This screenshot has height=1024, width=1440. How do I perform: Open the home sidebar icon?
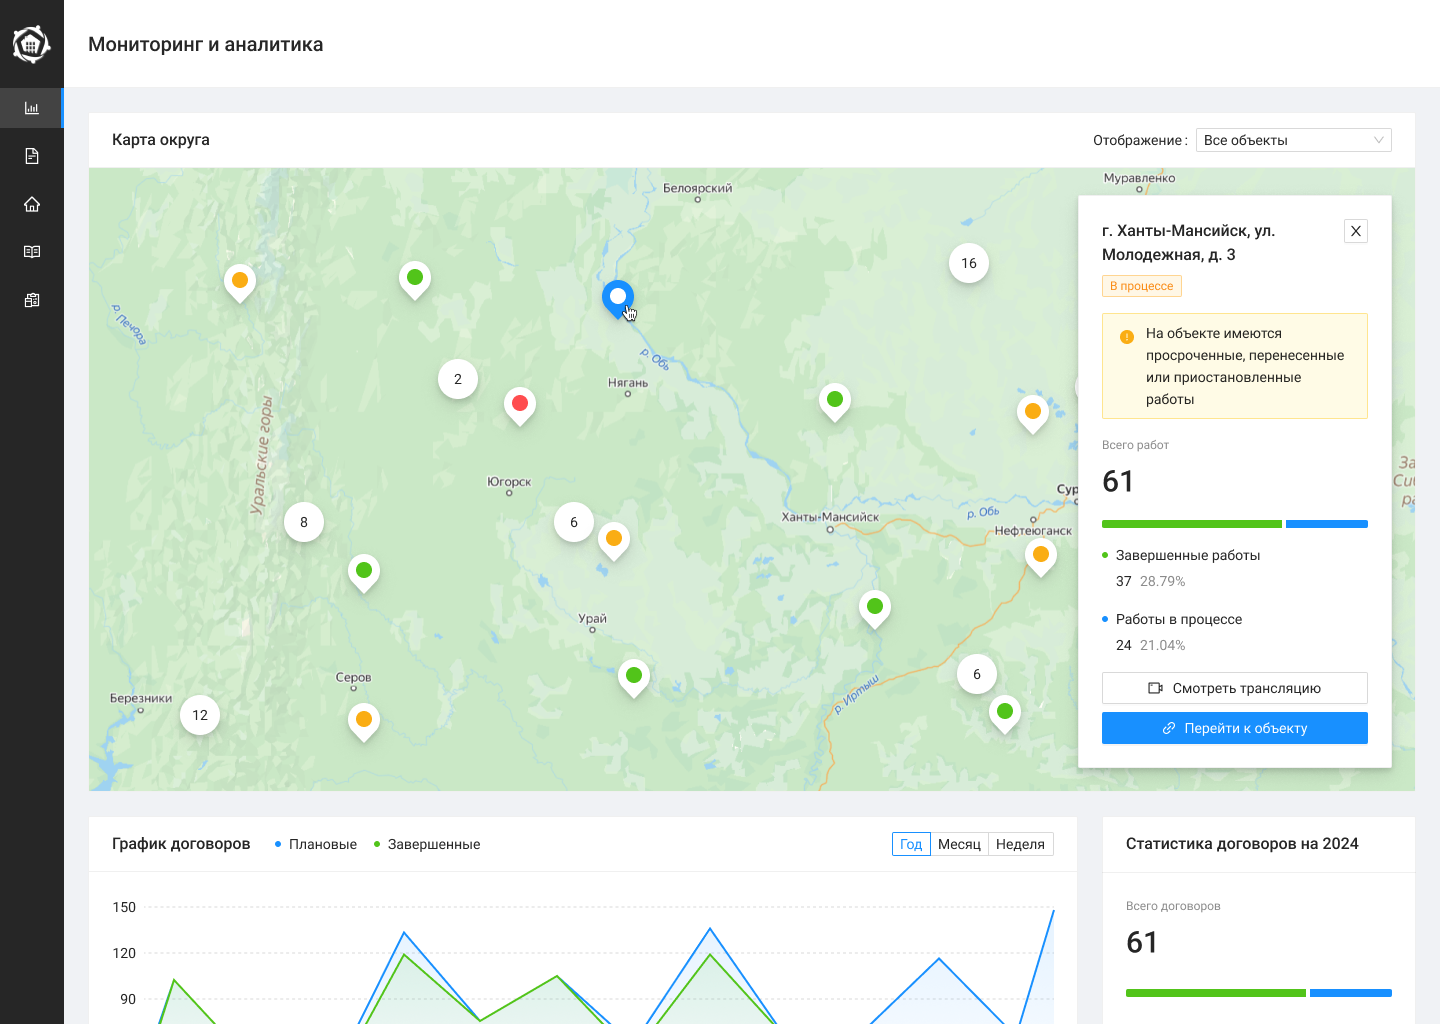(x=32, y=204)
